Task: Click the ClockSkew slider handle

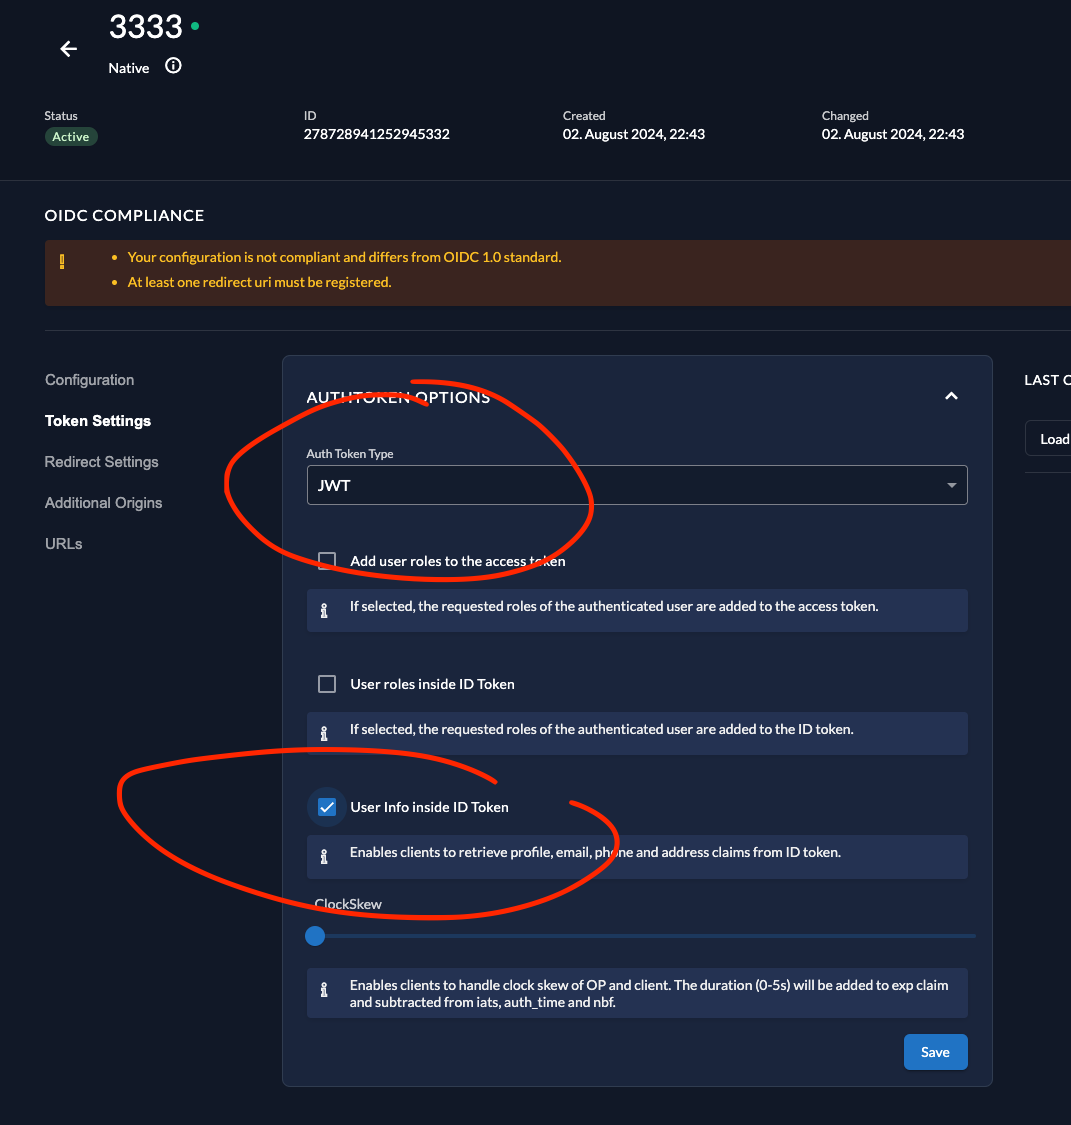Action: (315, 936)
